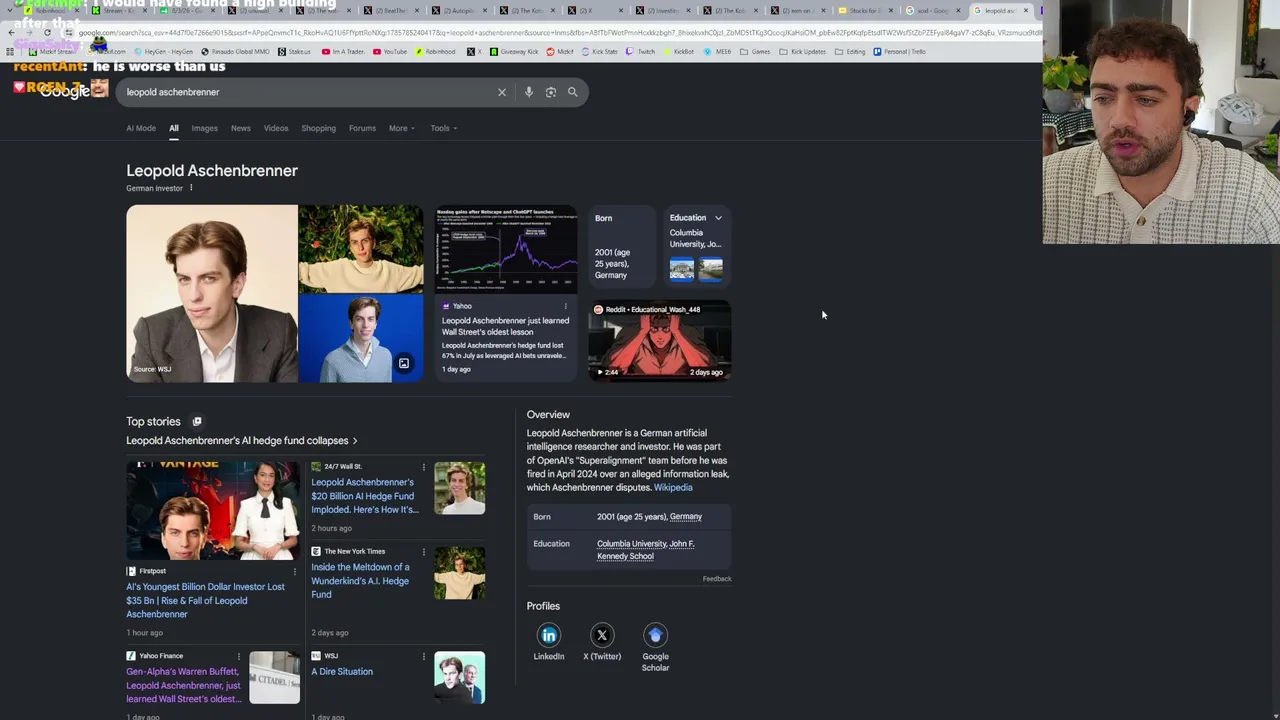Open the Midkif bookmark

pos(561,52)
